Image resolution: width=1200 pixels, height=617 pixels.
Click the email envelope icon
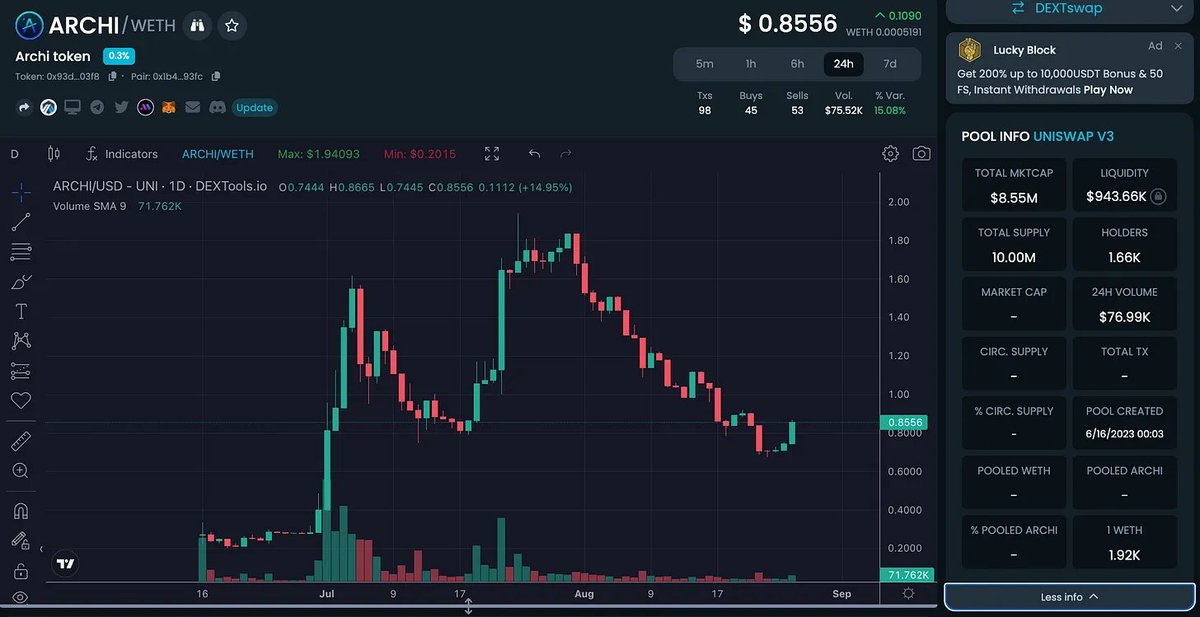[x=193, y=107]
